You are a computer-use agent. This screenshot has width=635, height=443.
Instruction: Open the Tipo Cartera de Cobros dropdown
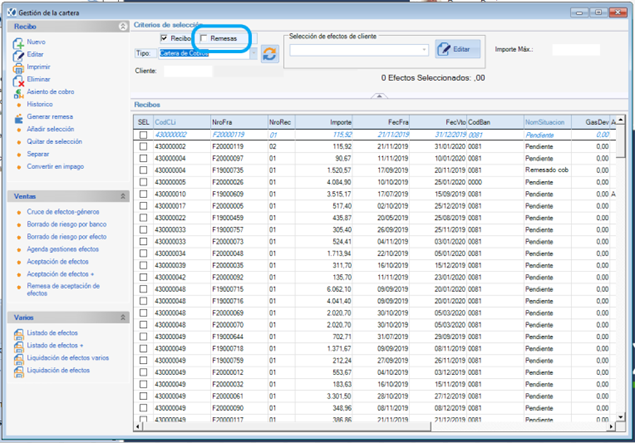254,53
